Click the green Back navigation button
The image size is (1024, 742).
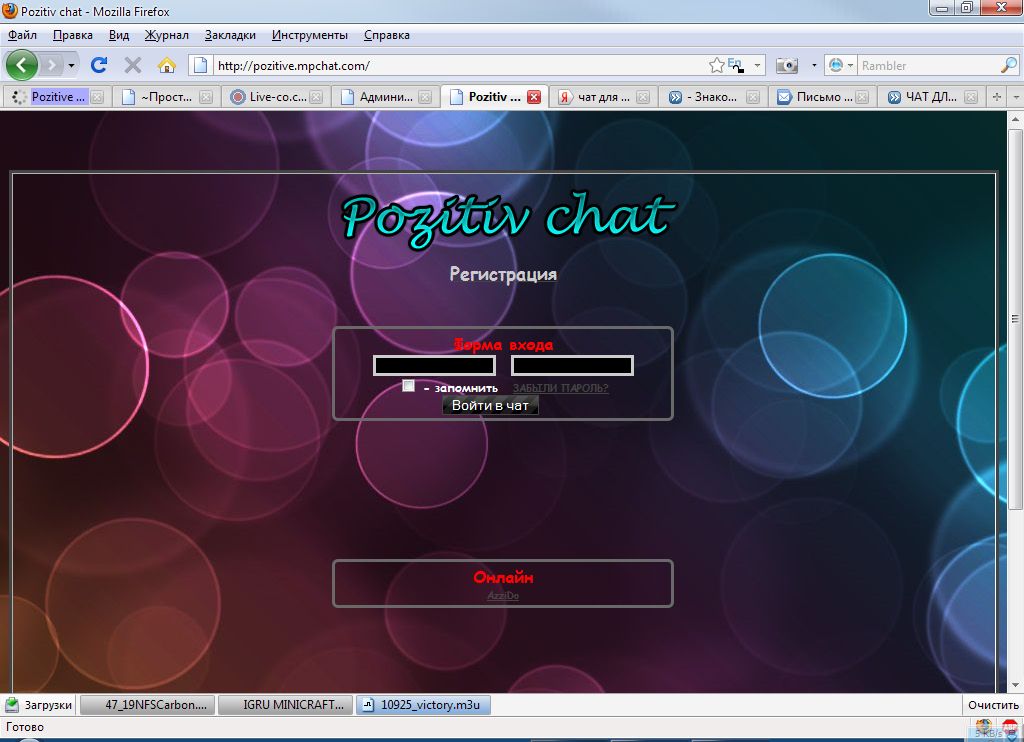coord(22,65)
